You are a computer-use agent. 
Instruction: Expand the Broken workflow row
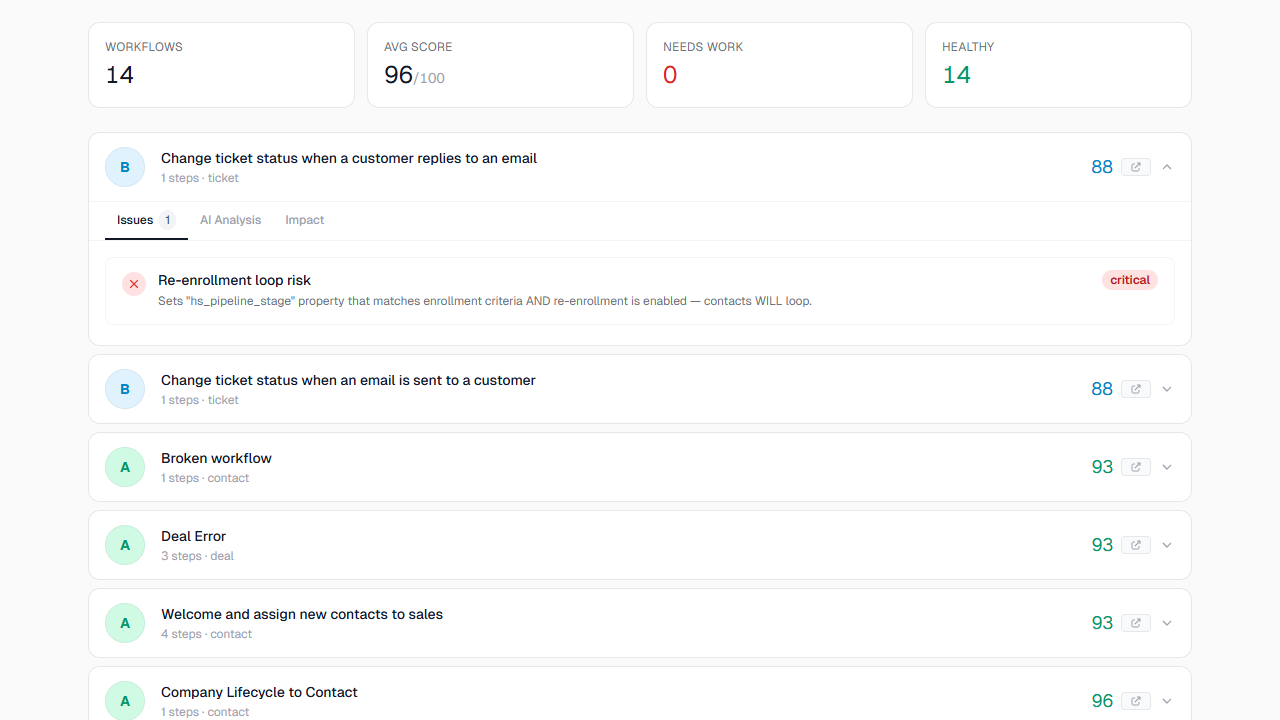(1167, 467)
